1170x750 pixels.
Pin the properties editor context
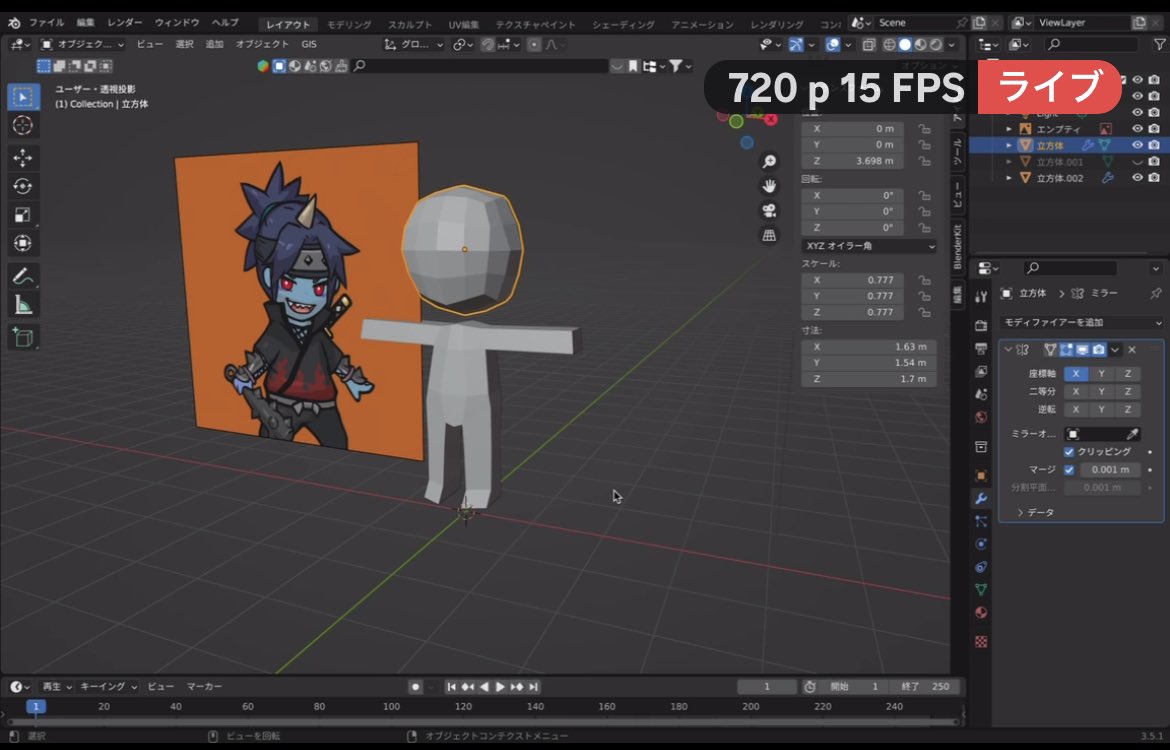tap(1155, 293)
